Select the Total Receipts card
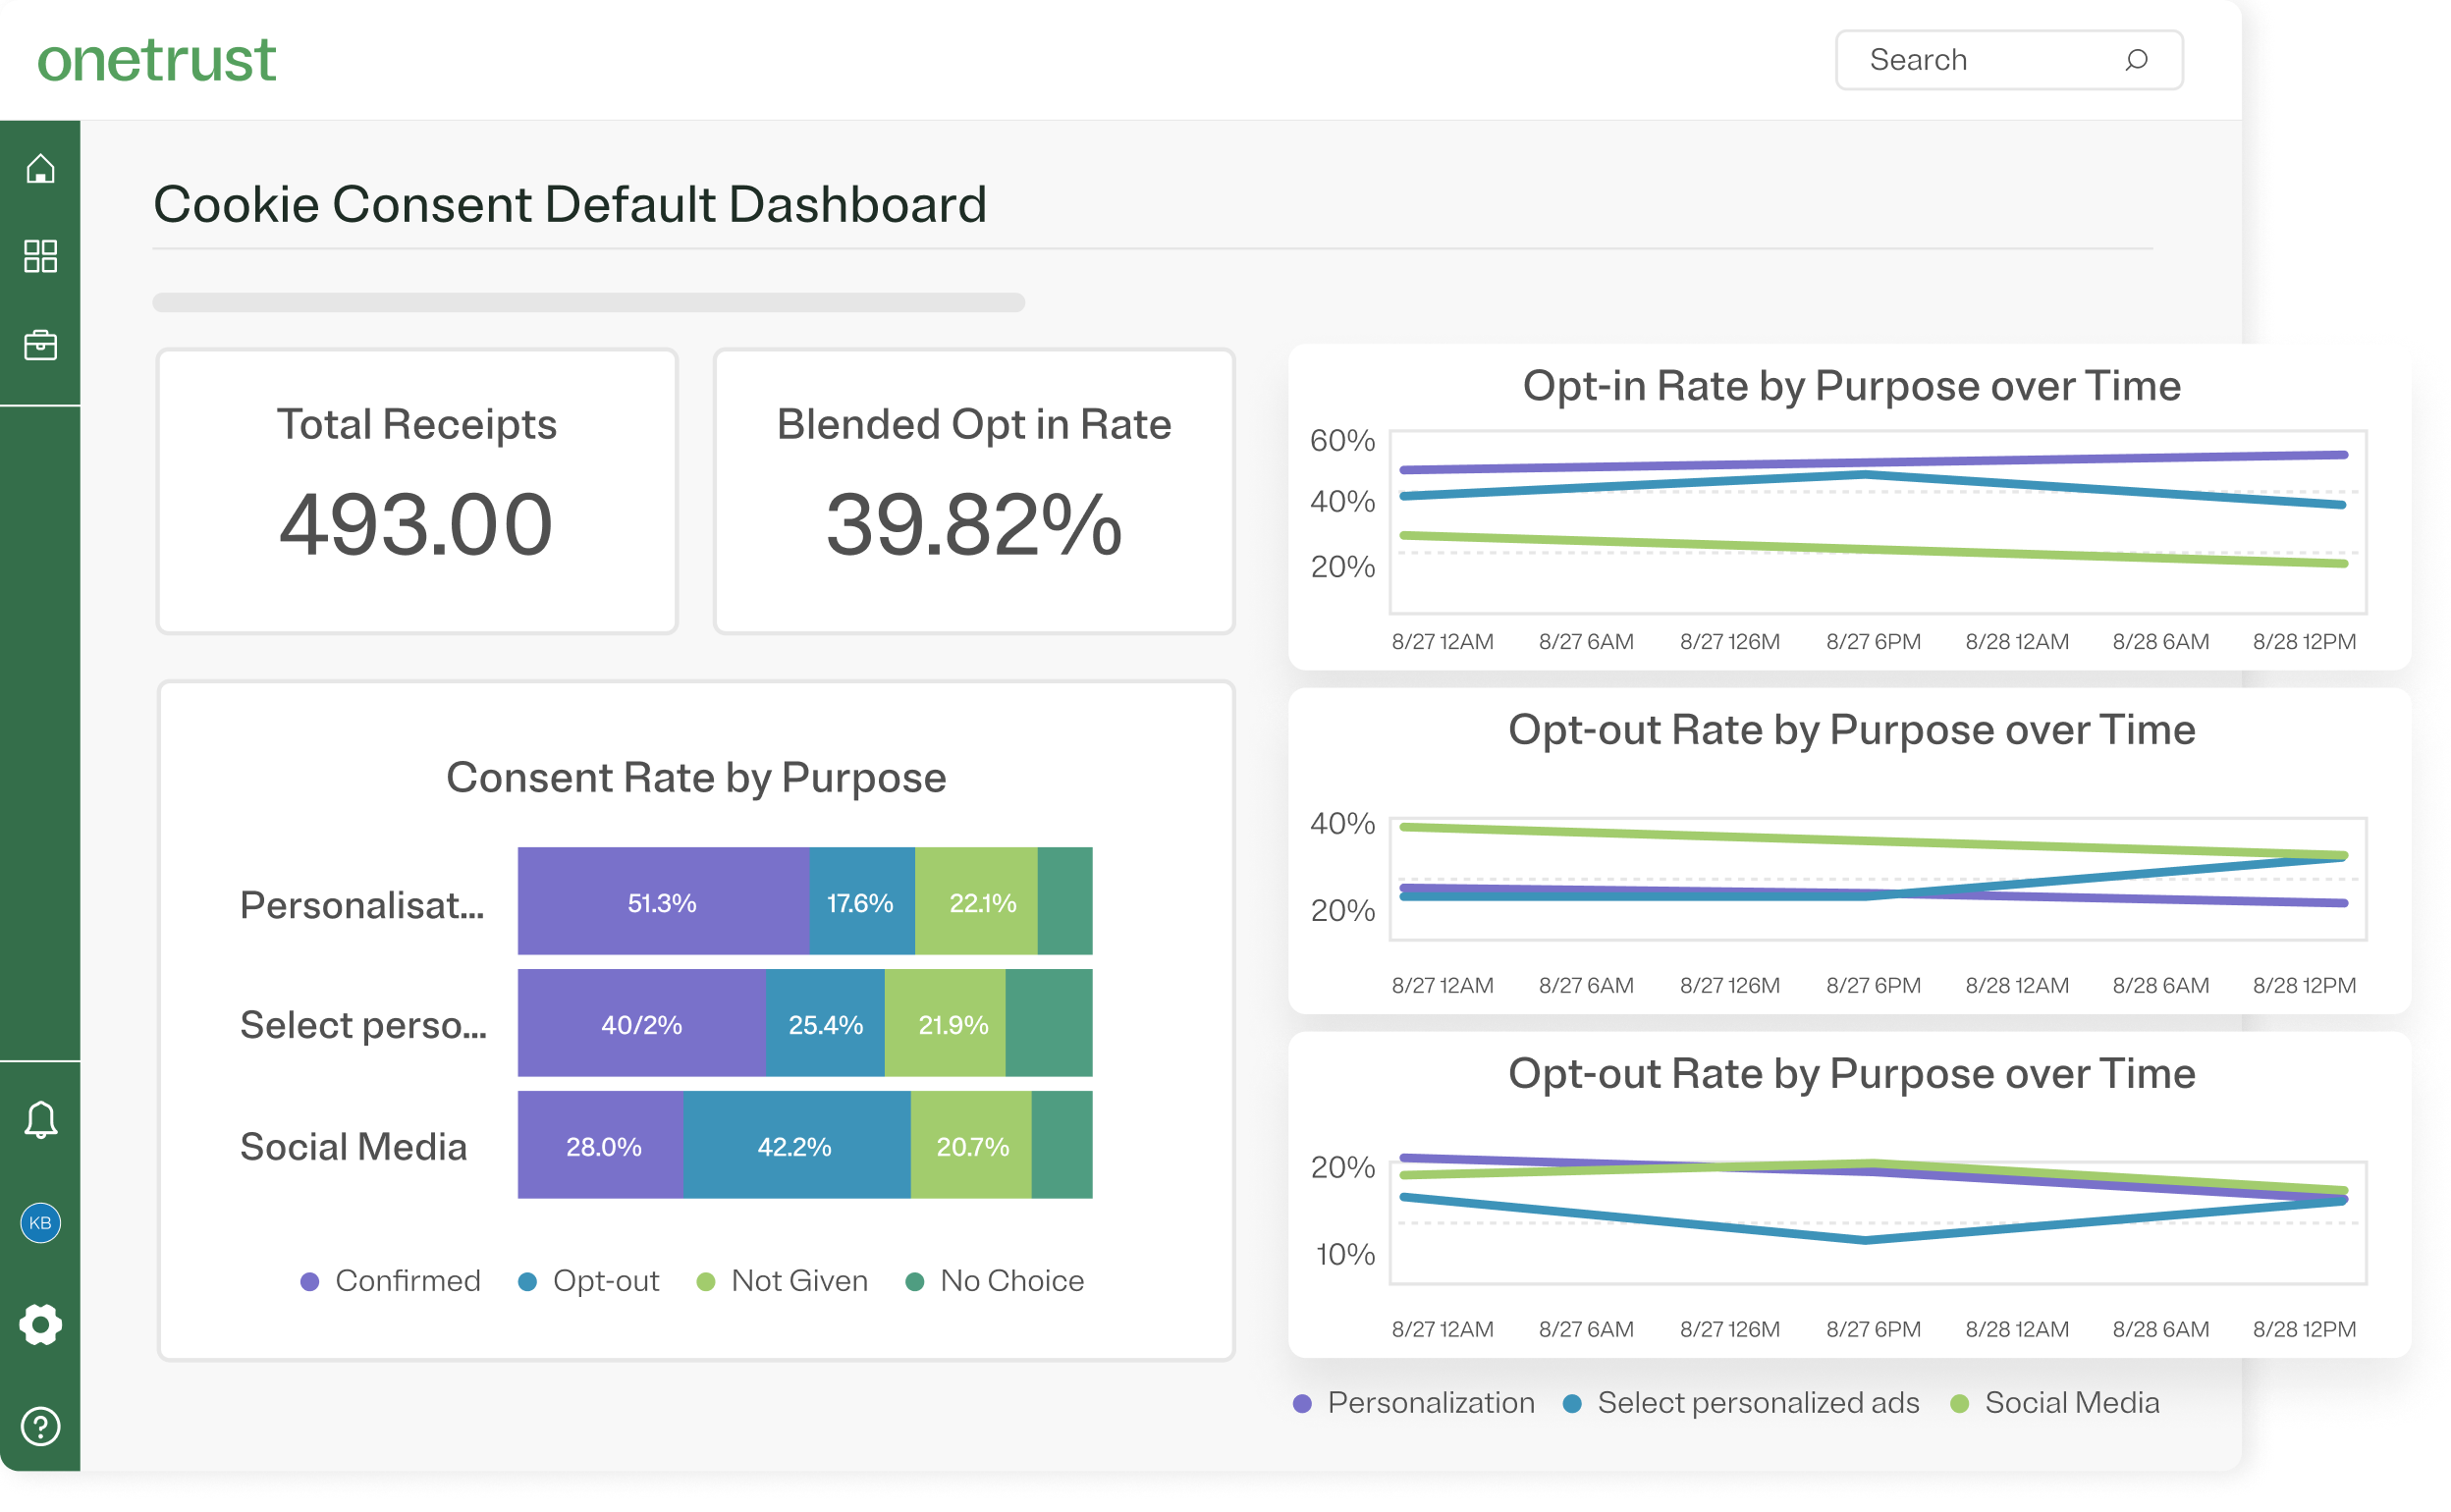 (x=417, y=491)
